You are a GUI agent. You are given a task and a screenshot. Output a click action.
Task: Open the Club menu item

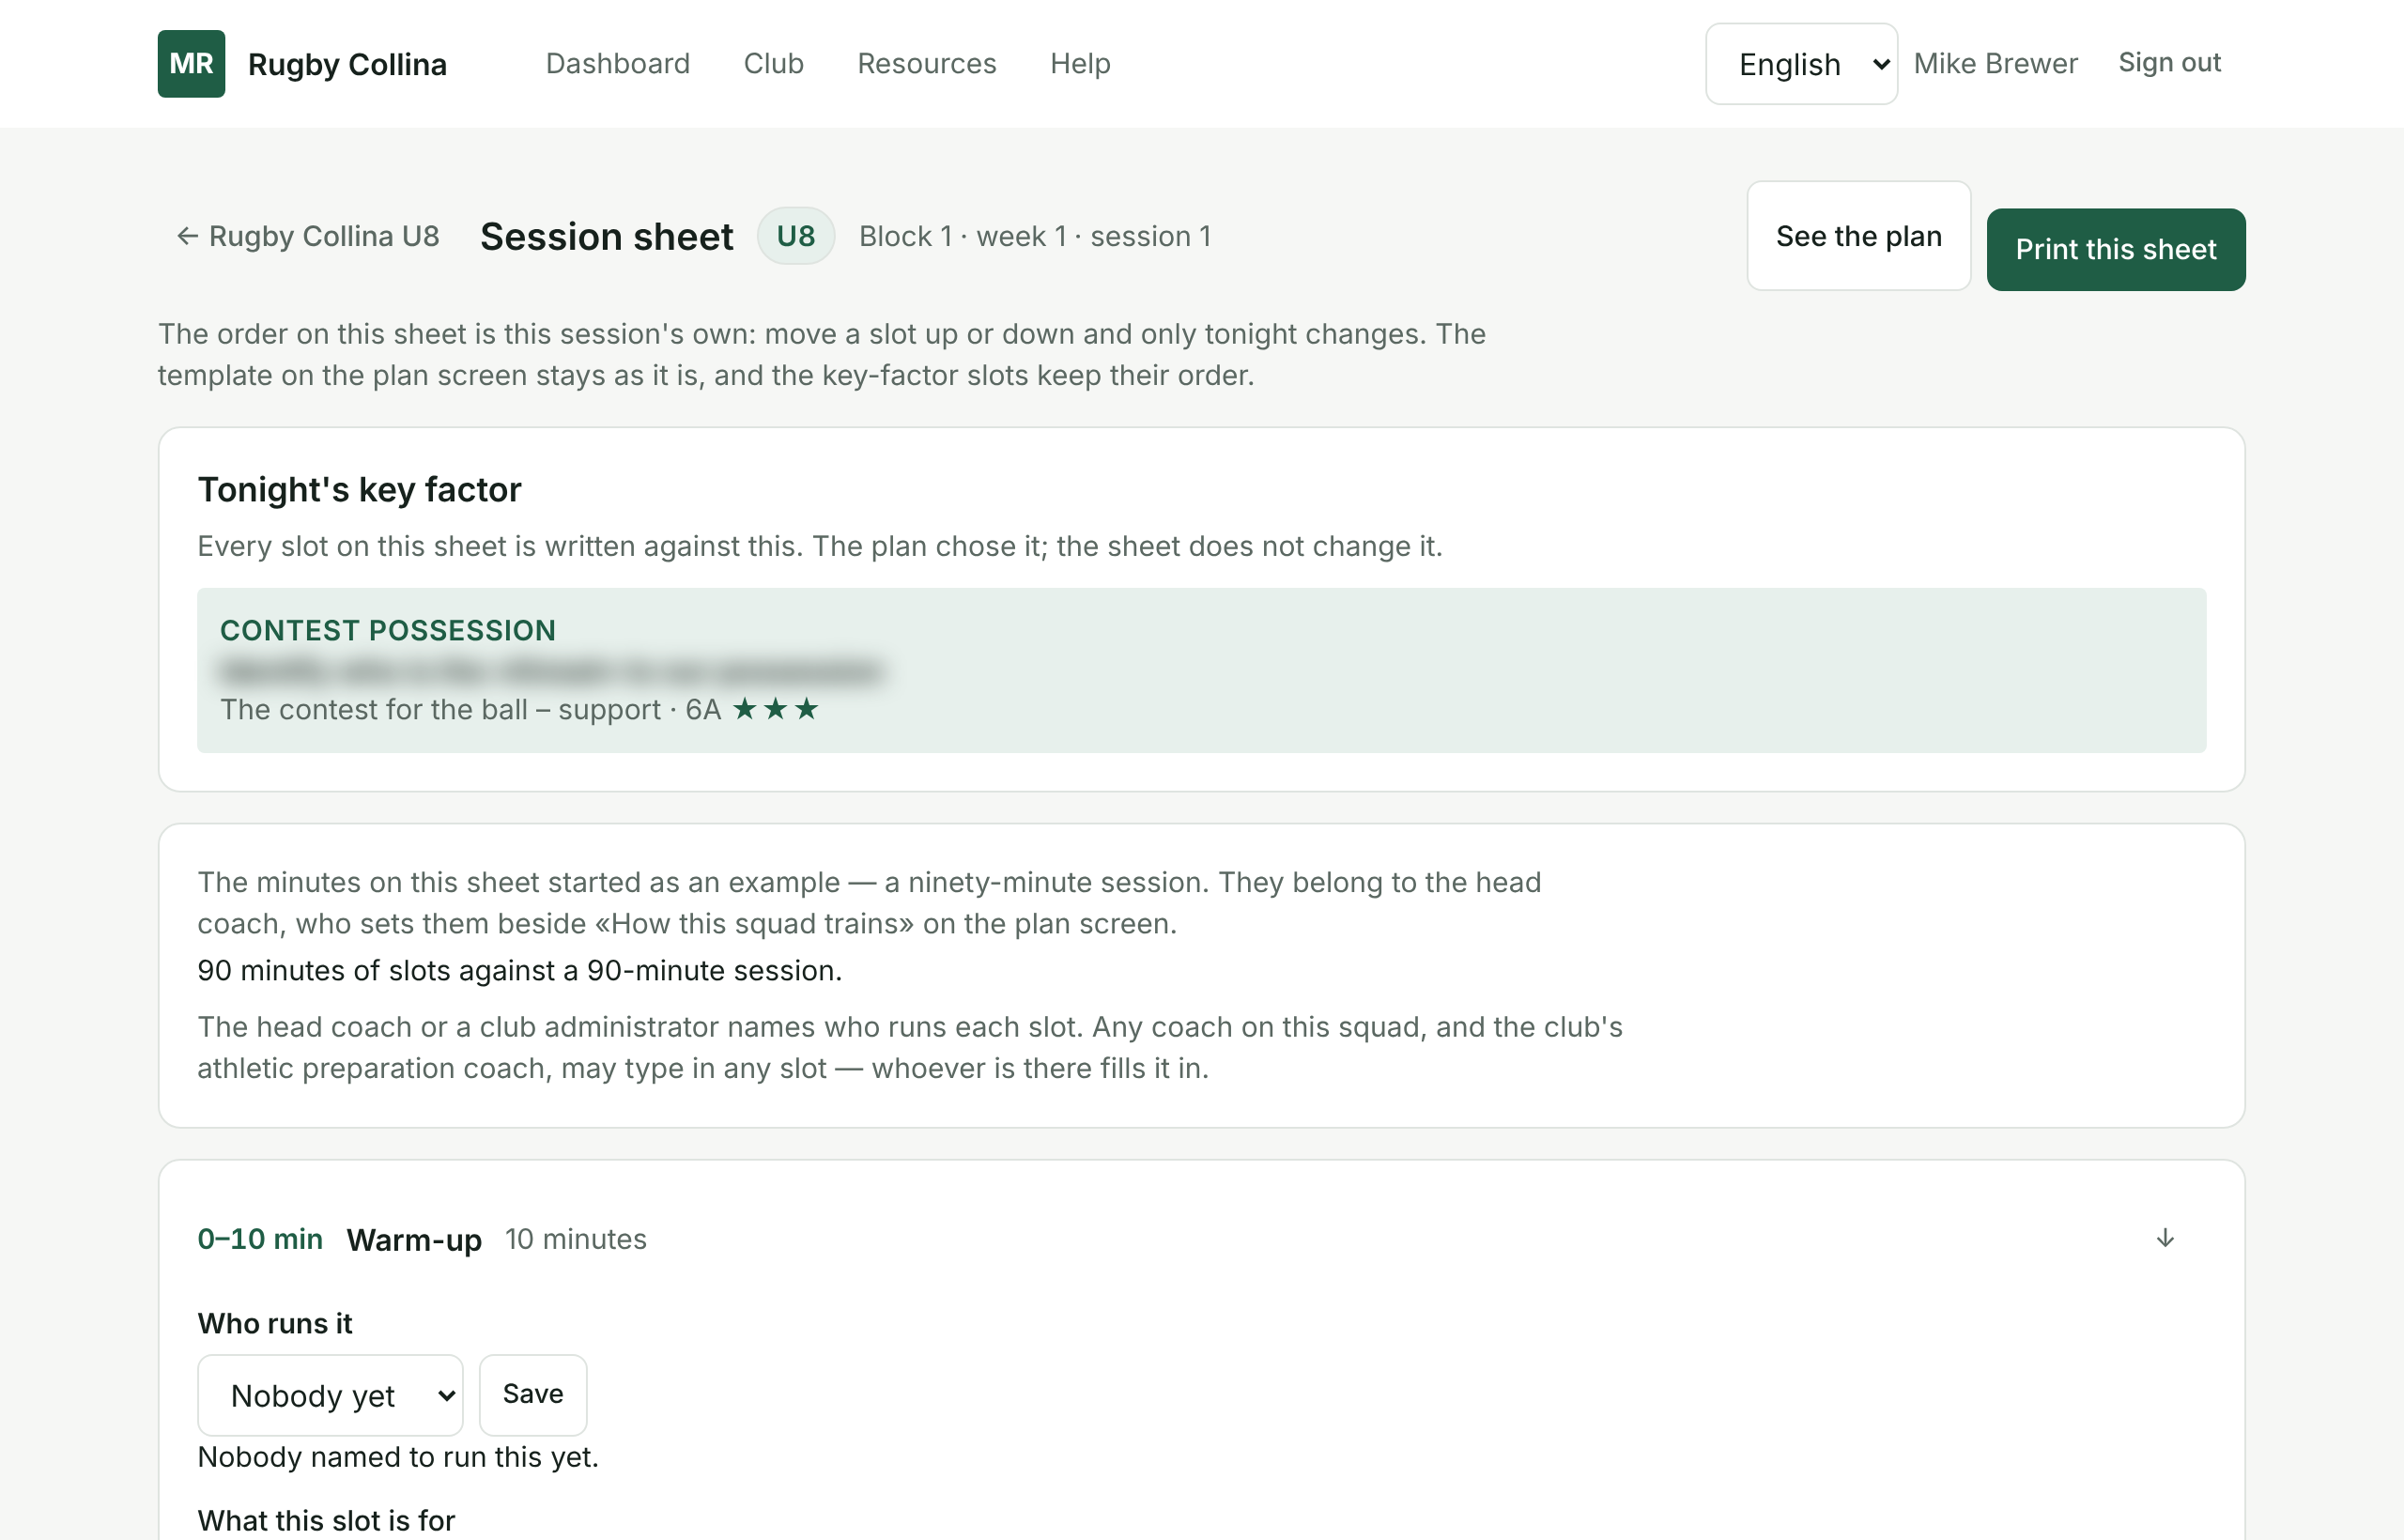pyautogui.click(x=773, y=64)
